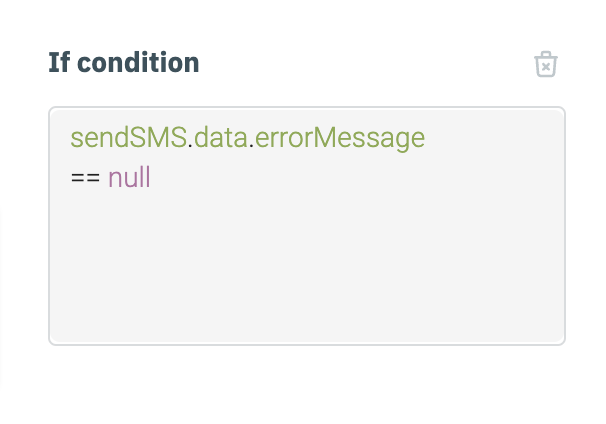
Task: Place cursor right after null
Action: pos(152,179)
